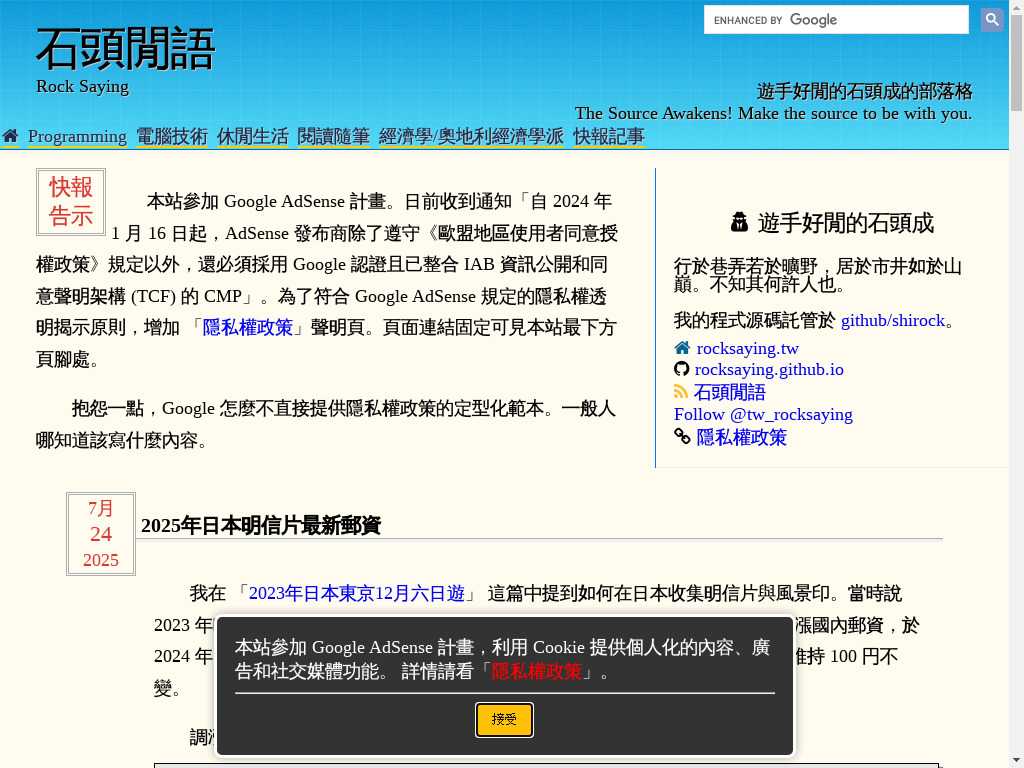
Task: Click the chain link icon beside 隱私權政策
Action: coord(682,437)
